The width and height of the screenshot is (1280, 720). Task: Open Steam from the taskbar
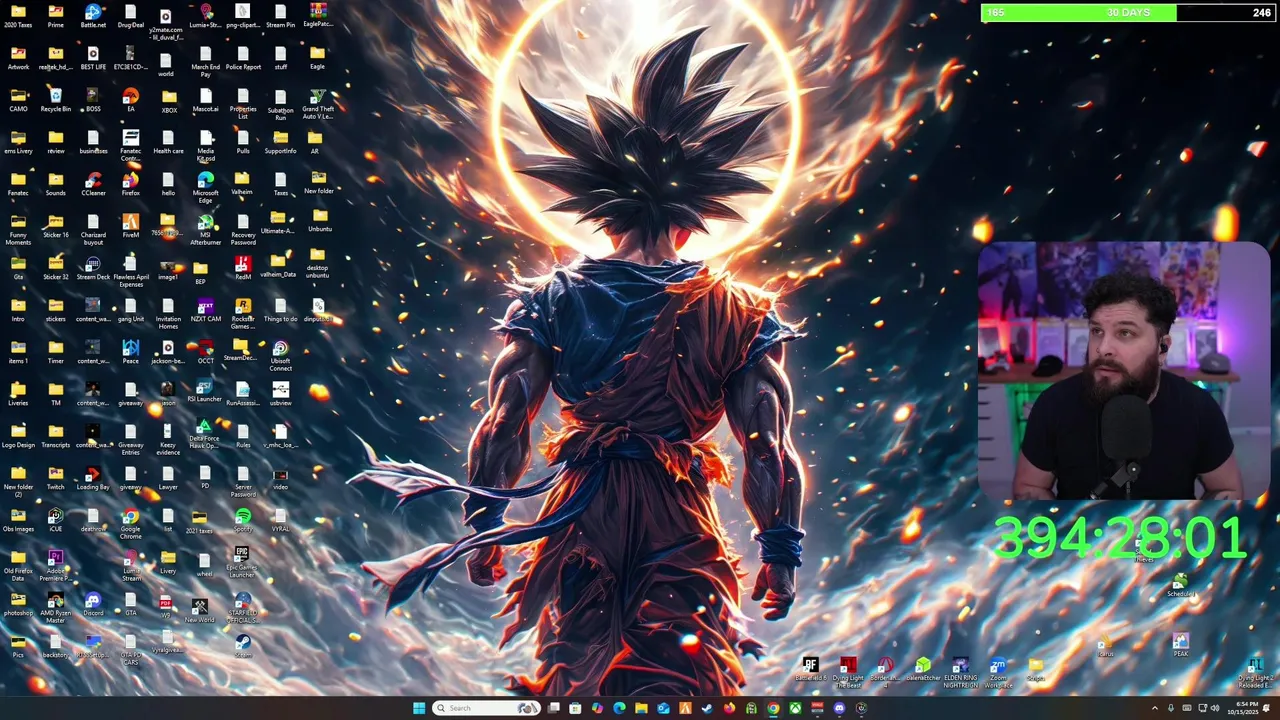coord(707,708)
